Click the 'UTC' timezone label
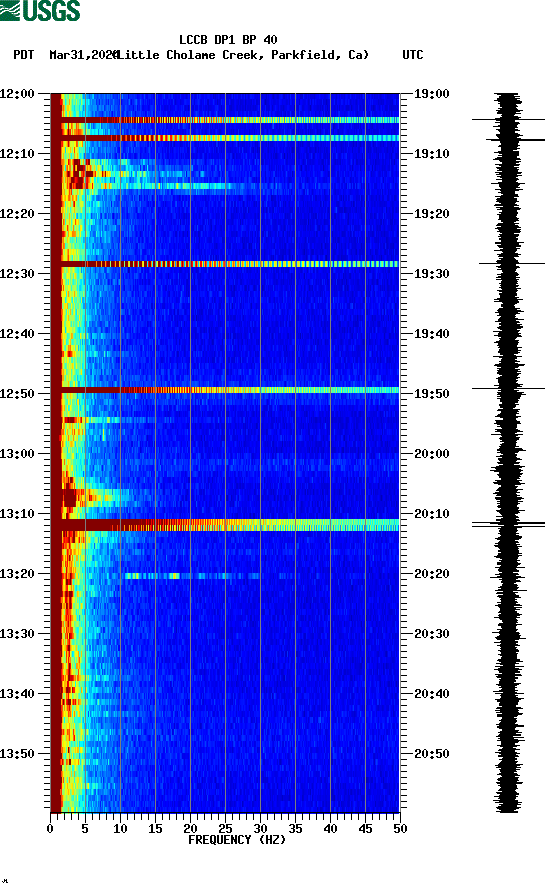 (x=413, y=55)
